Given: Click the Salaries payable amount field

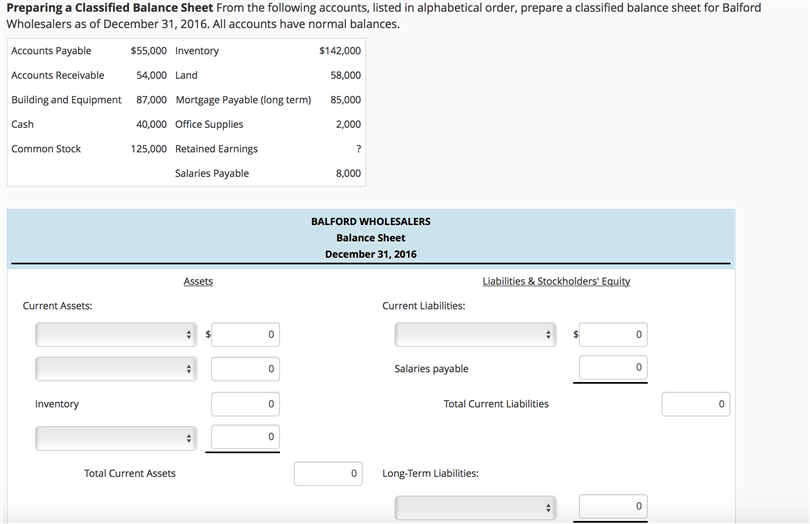Looking at the screenshot, I should [x=613, y=367].
